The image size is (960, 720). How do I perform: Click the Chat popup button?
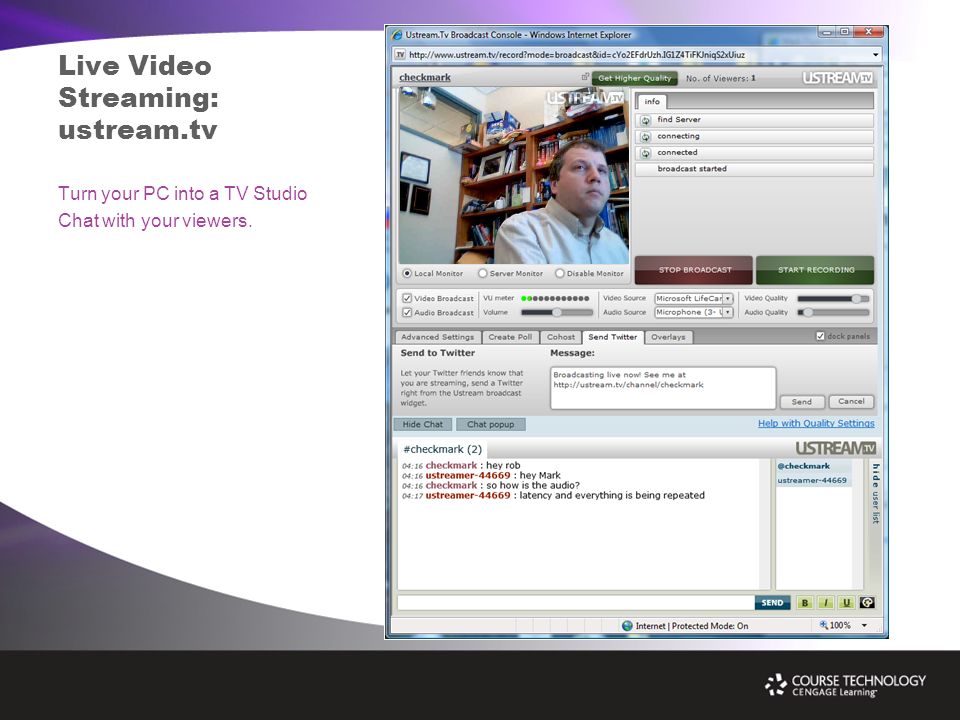(x=490, y=424)
